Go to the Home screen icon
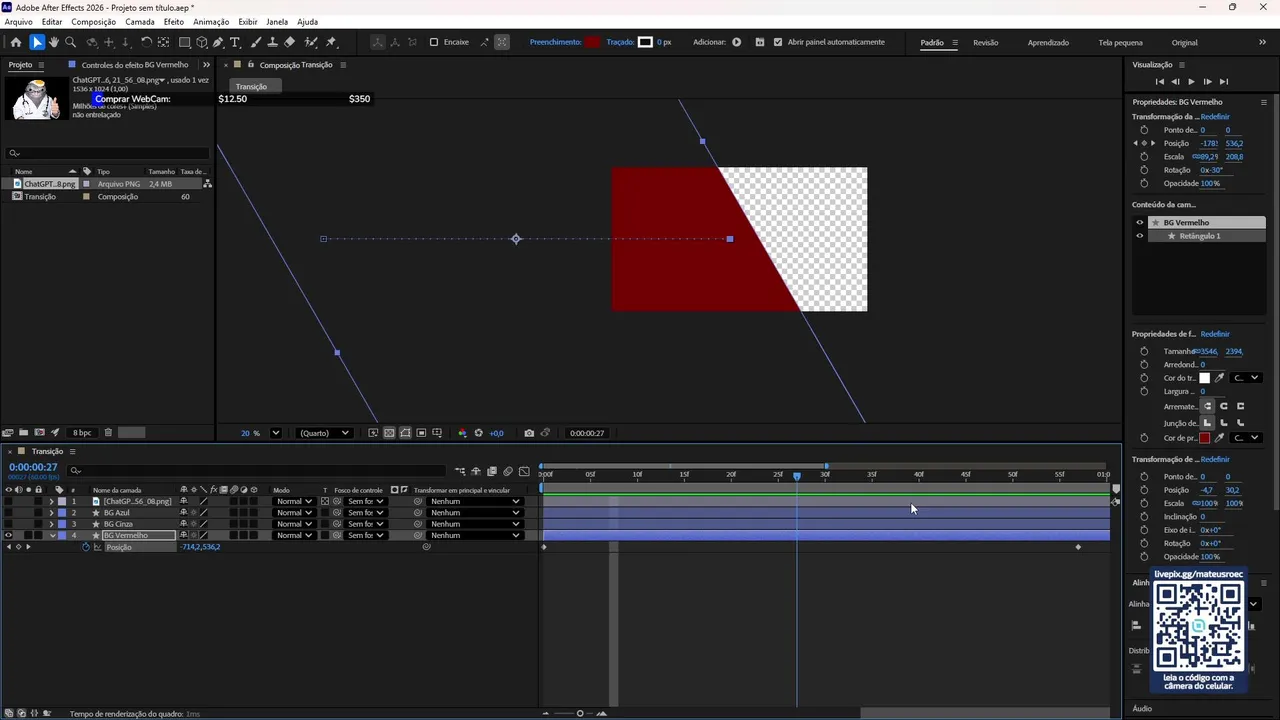The height and width of the screenshot is (720, 1280). point(15,42)
